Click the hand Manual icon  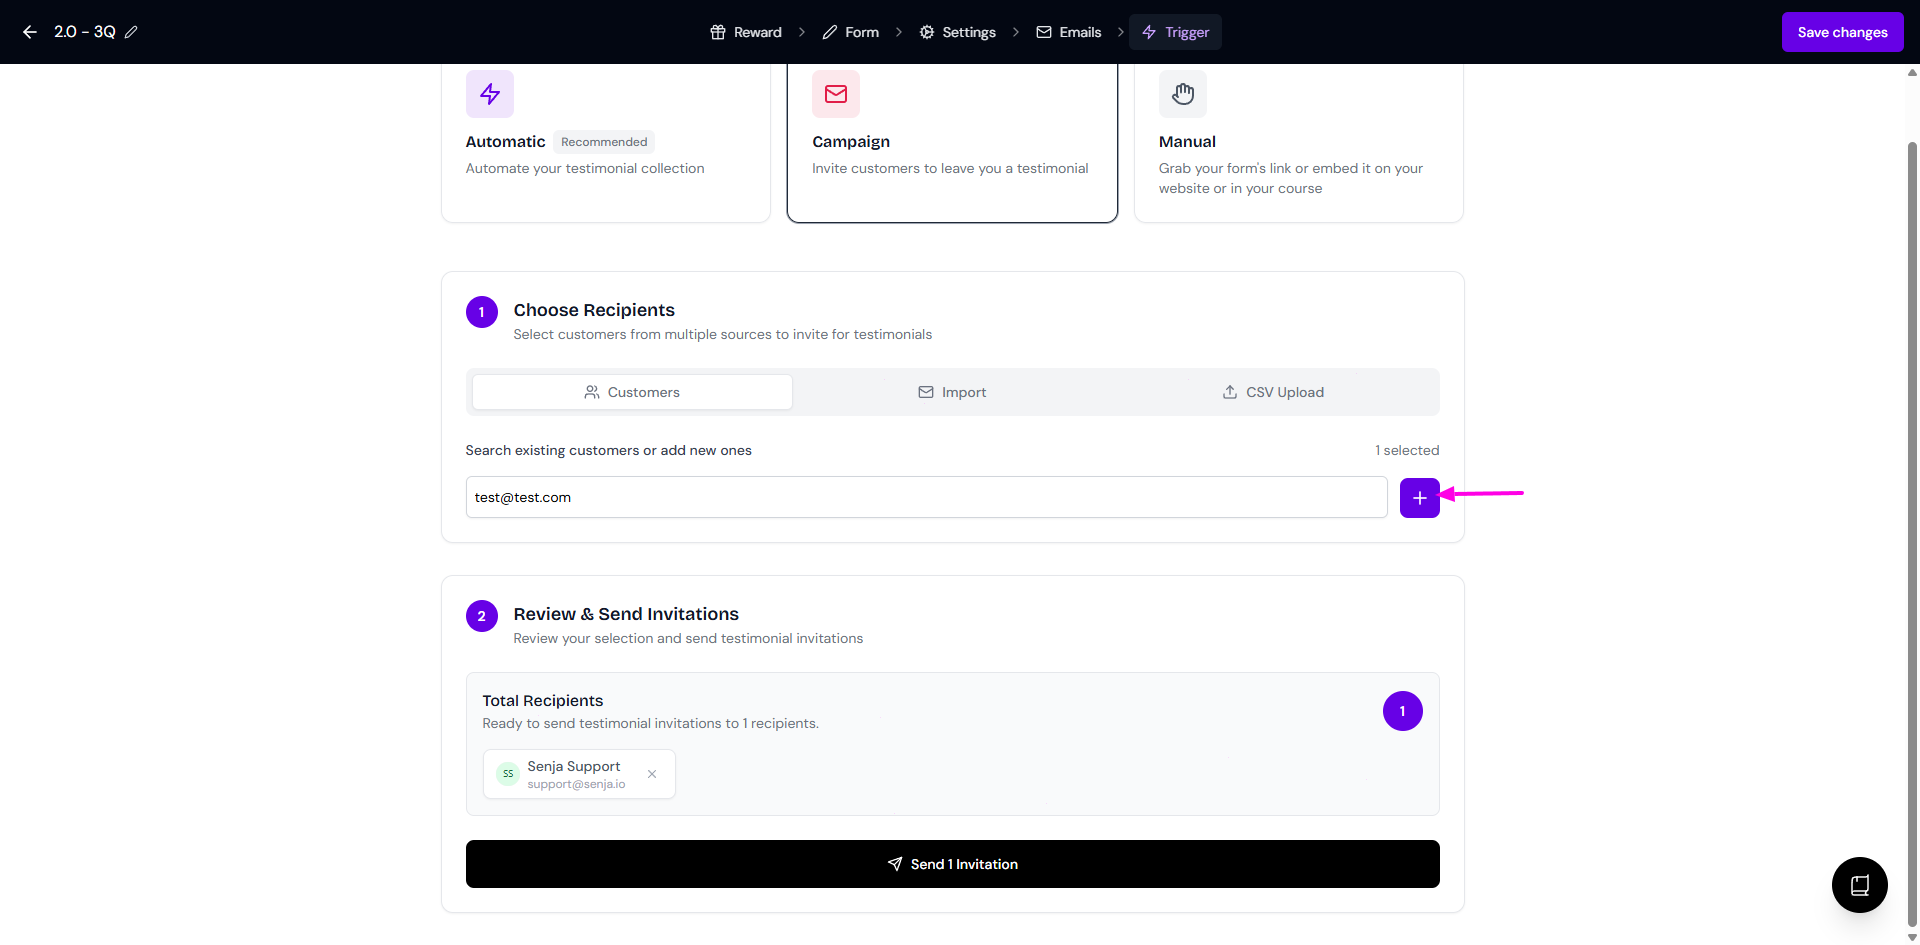1183,94
